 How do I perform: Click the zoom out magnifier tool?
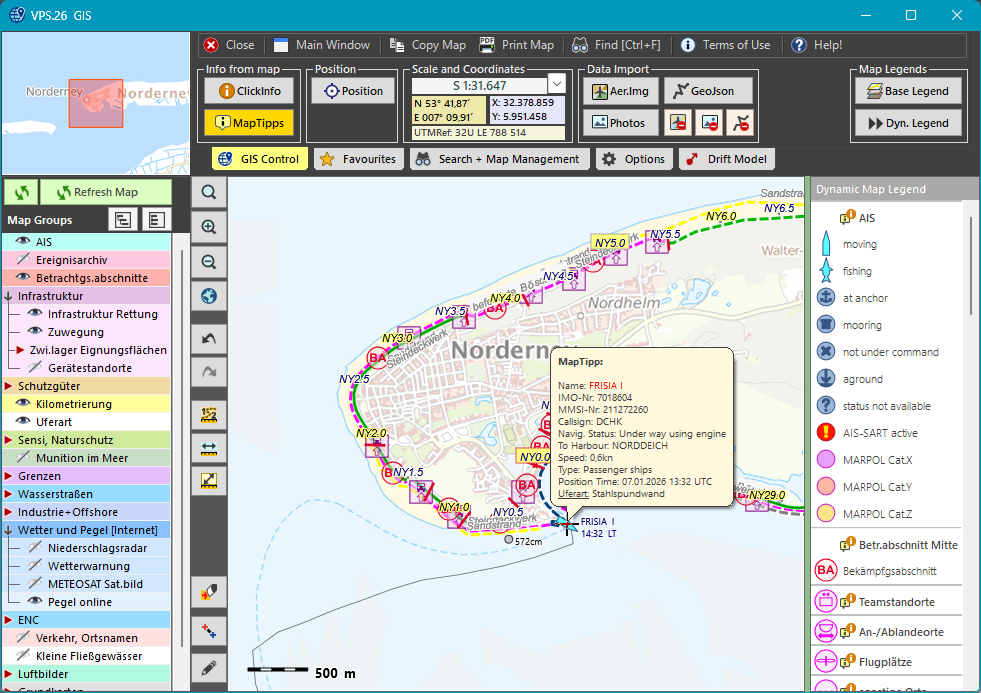click(x=209, y=262)
